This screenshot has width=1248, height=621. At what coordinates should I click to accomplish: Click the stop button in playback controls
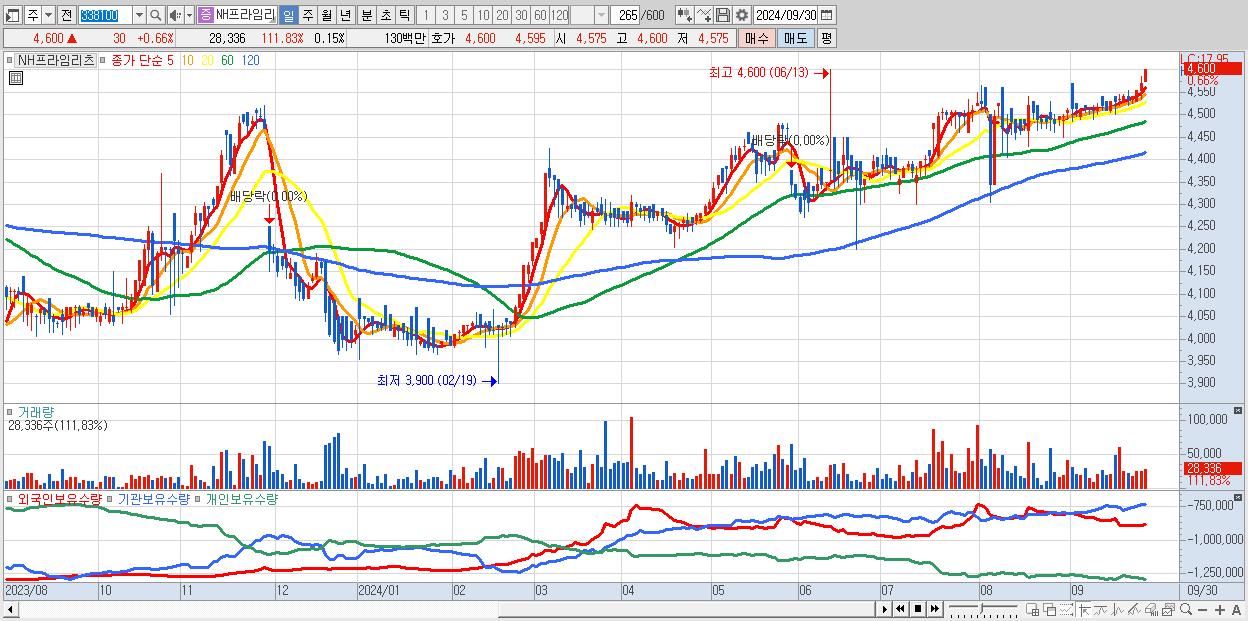[917, 609]
